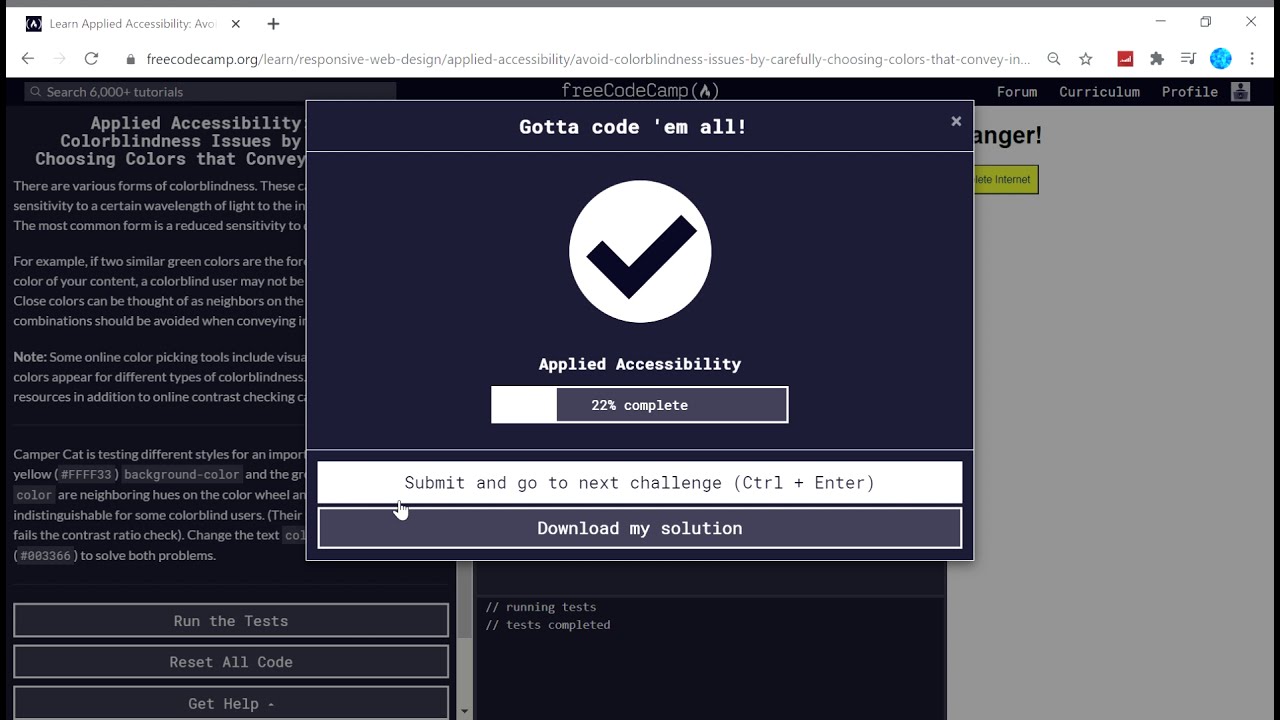Open the Get Help dropdown
The width and height of the screenshot is (1280, 720).
pos(231,703)
